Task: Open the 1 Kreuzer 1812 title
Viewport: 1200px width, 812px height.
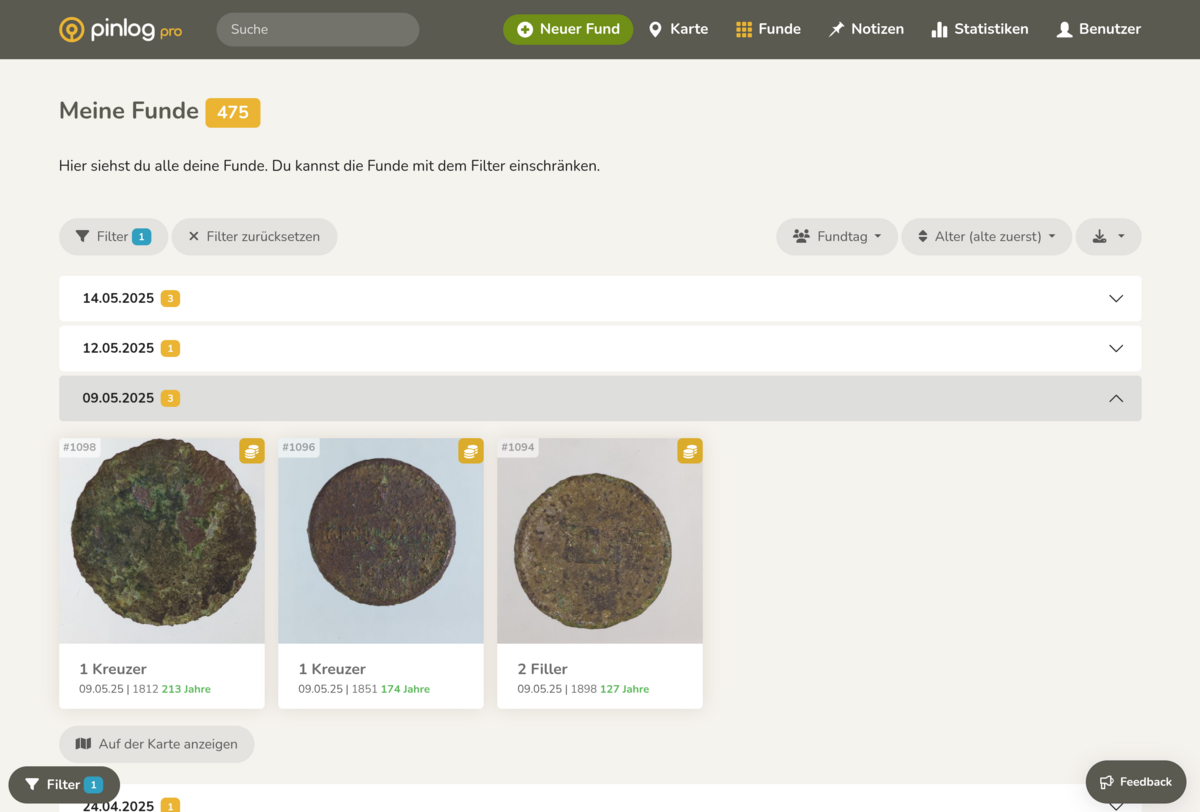Action: pyautogui.click(x=113, y=669)
